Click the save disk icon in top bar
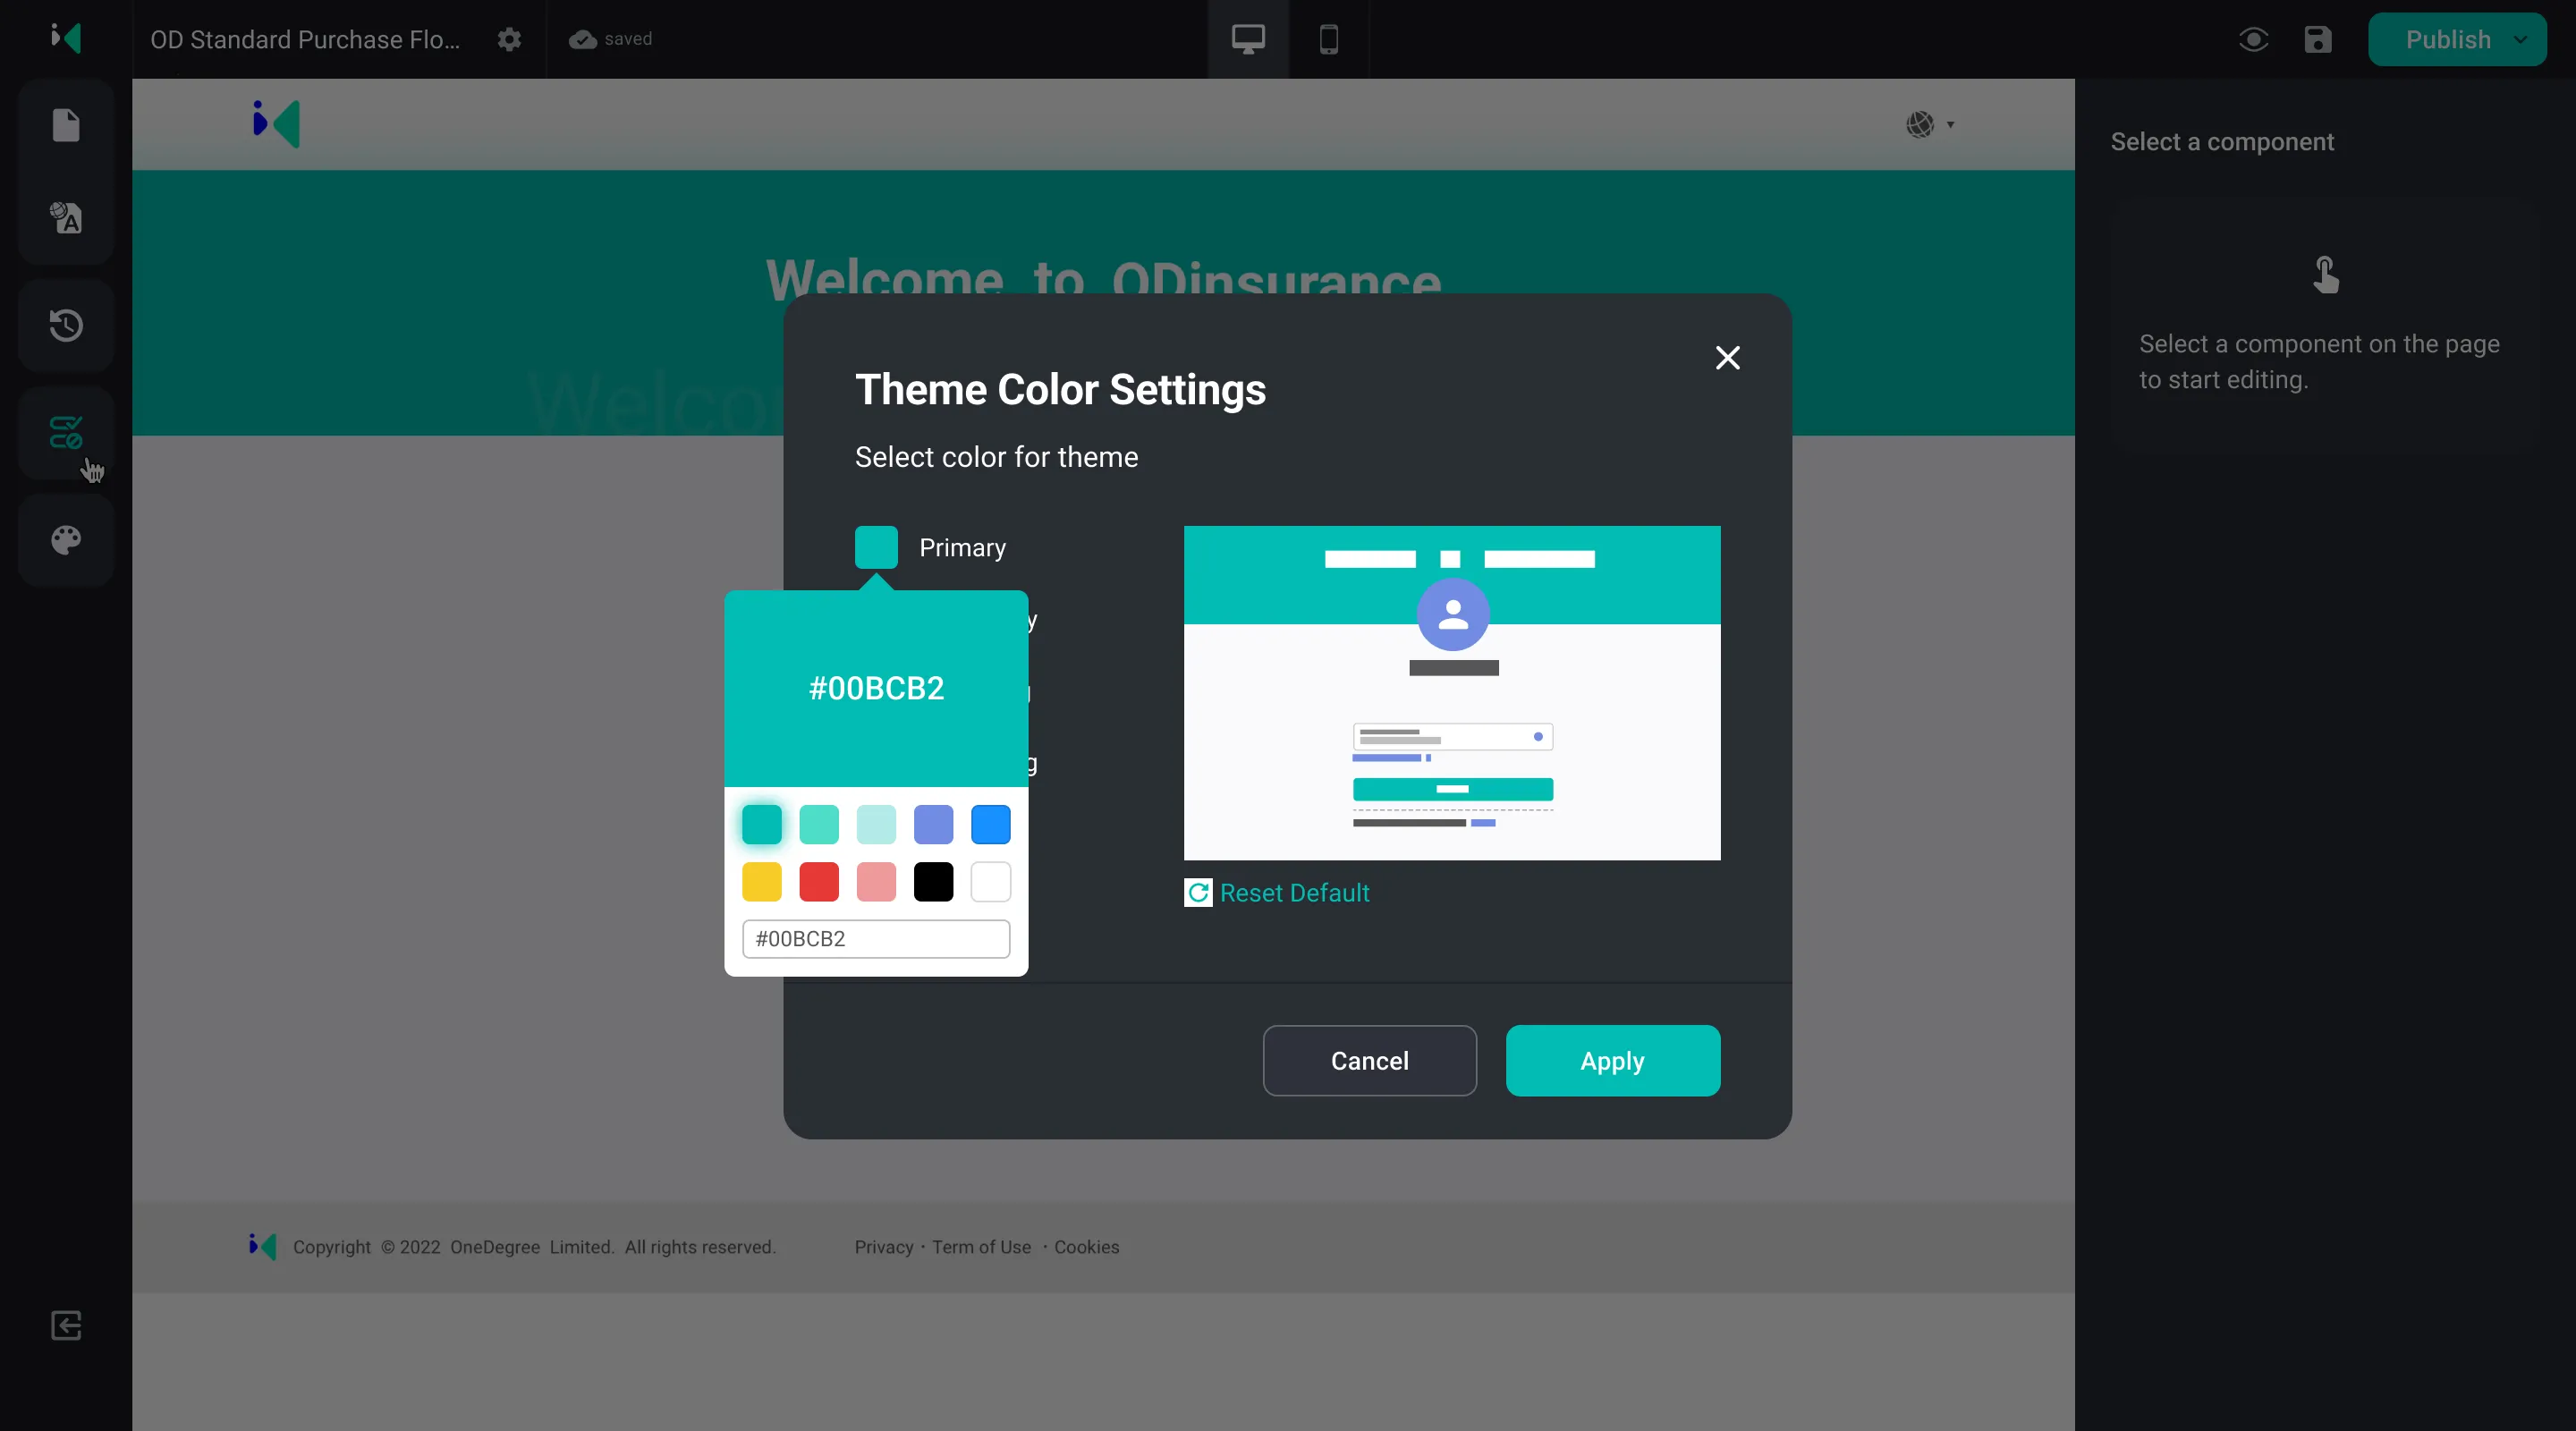Screen dimensions: 2576x1431 pos(2317,39)
